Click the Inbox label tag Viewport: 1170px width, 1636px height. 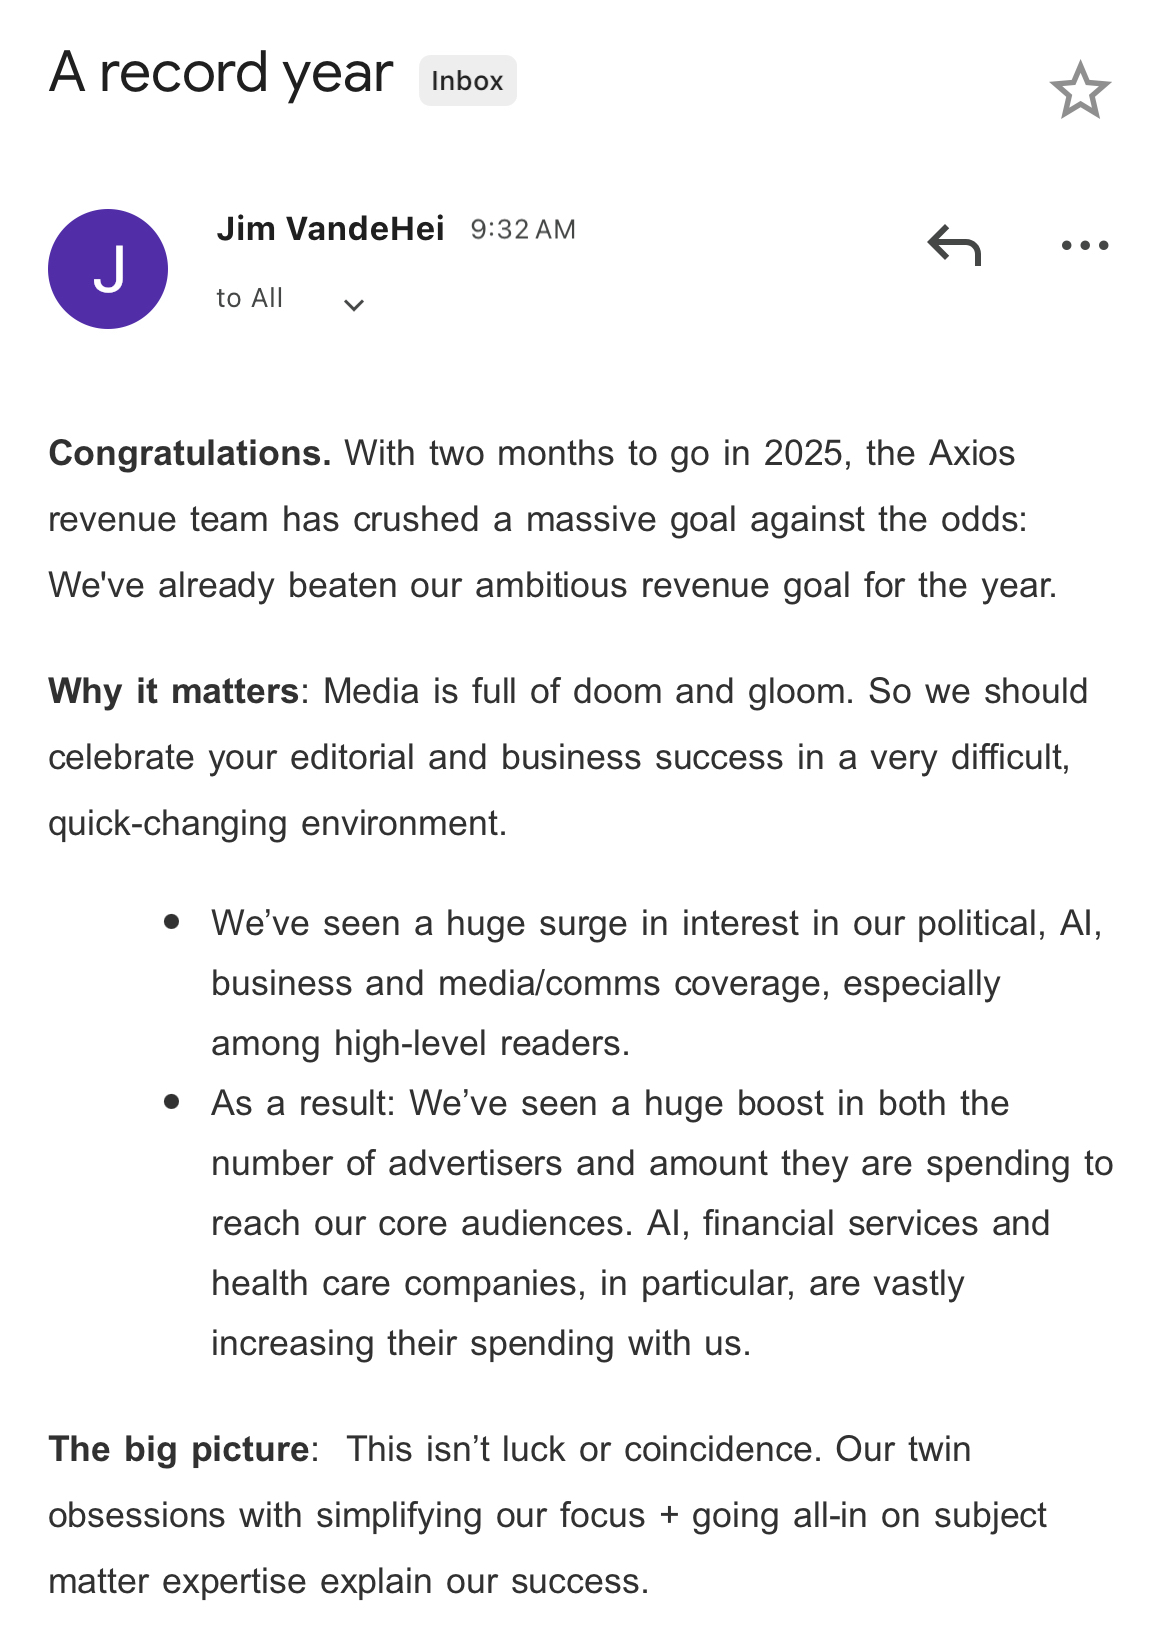tap(467, 81)
